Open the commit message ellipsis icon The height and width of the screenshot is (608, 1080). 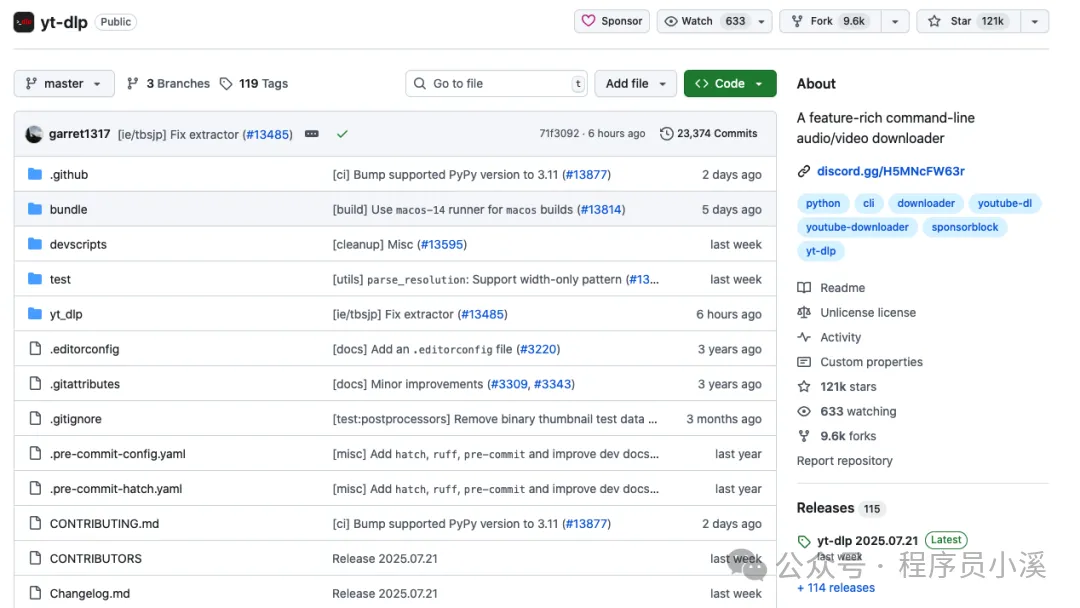(312, 134)
